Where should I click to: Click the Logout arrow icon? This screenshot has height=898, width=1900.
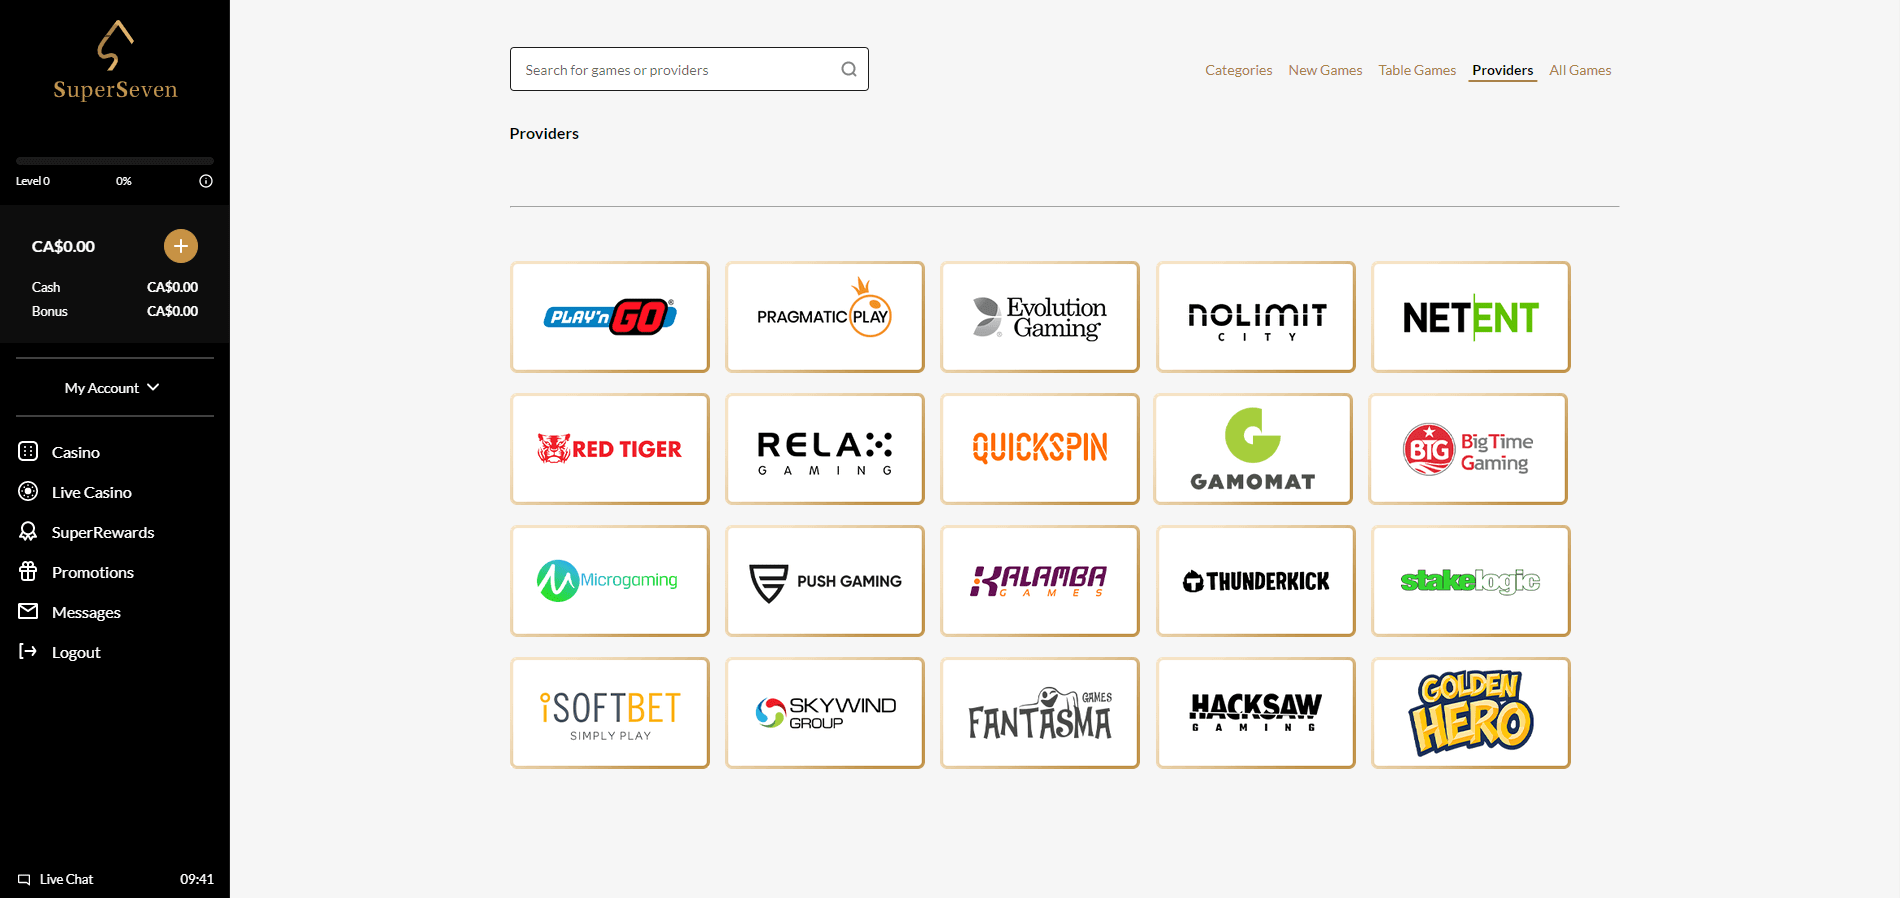click(x=28, y=652)
